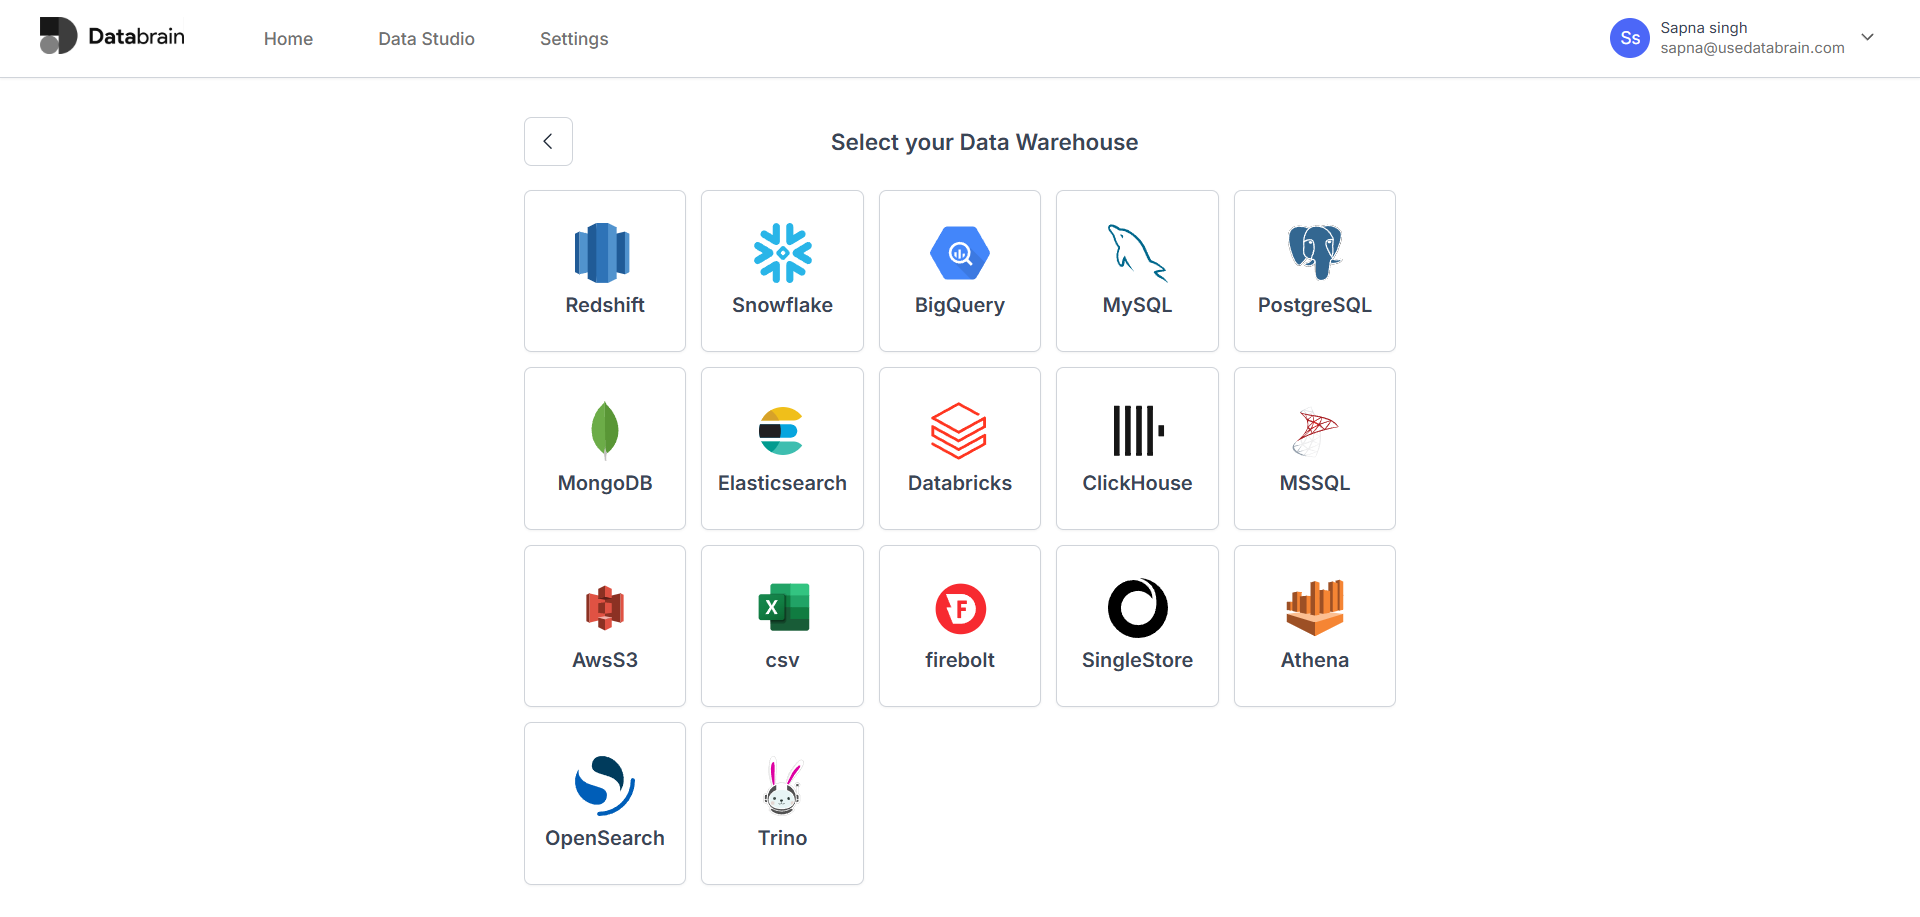Select the Athena warehouse option

[x=1314, y=626]
